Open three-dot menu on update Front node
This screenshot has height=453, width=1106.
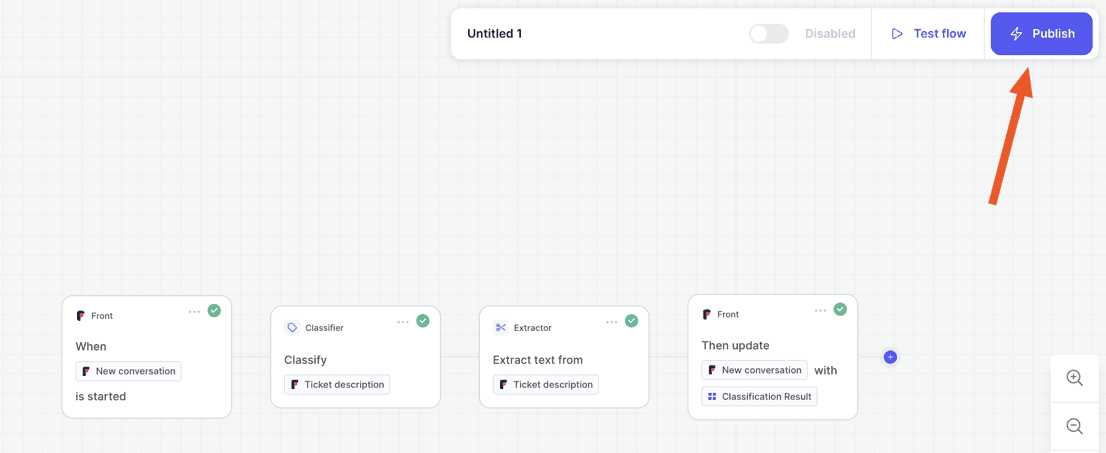820,310
